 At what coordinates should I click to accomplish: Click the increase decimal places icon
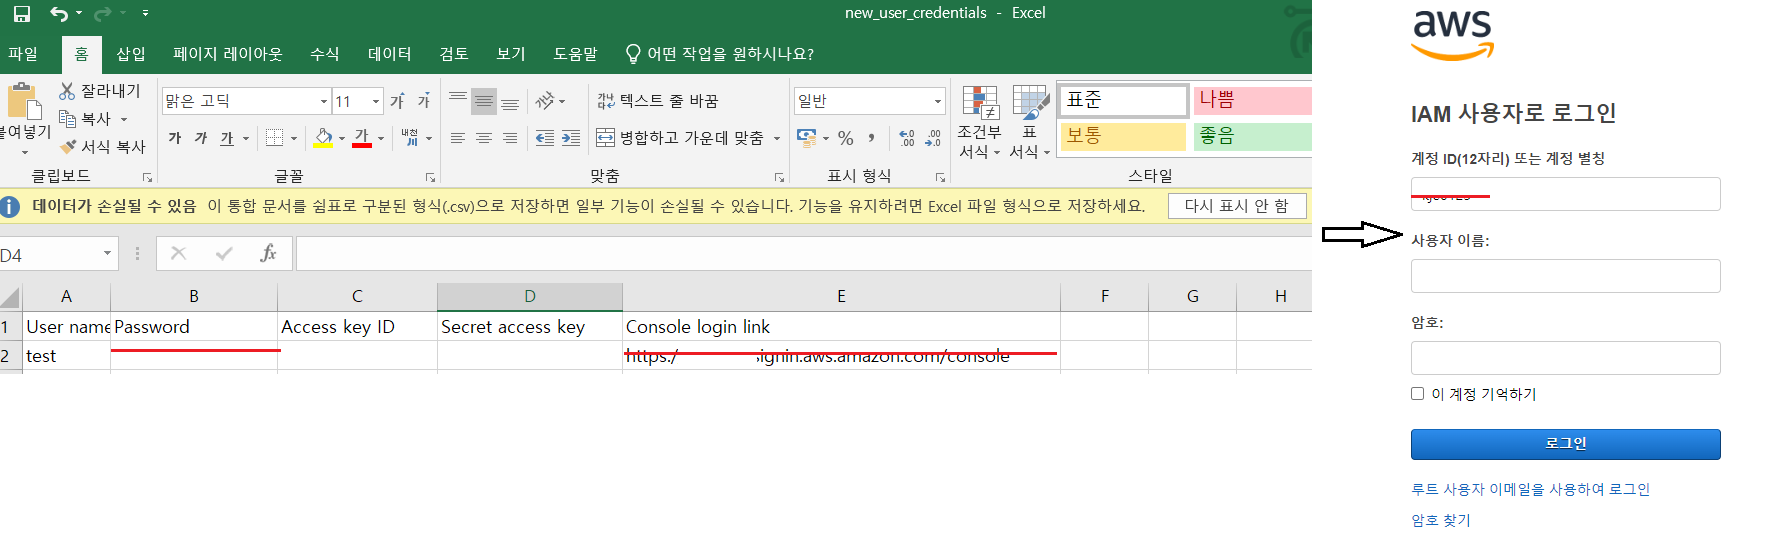point(907,138)
